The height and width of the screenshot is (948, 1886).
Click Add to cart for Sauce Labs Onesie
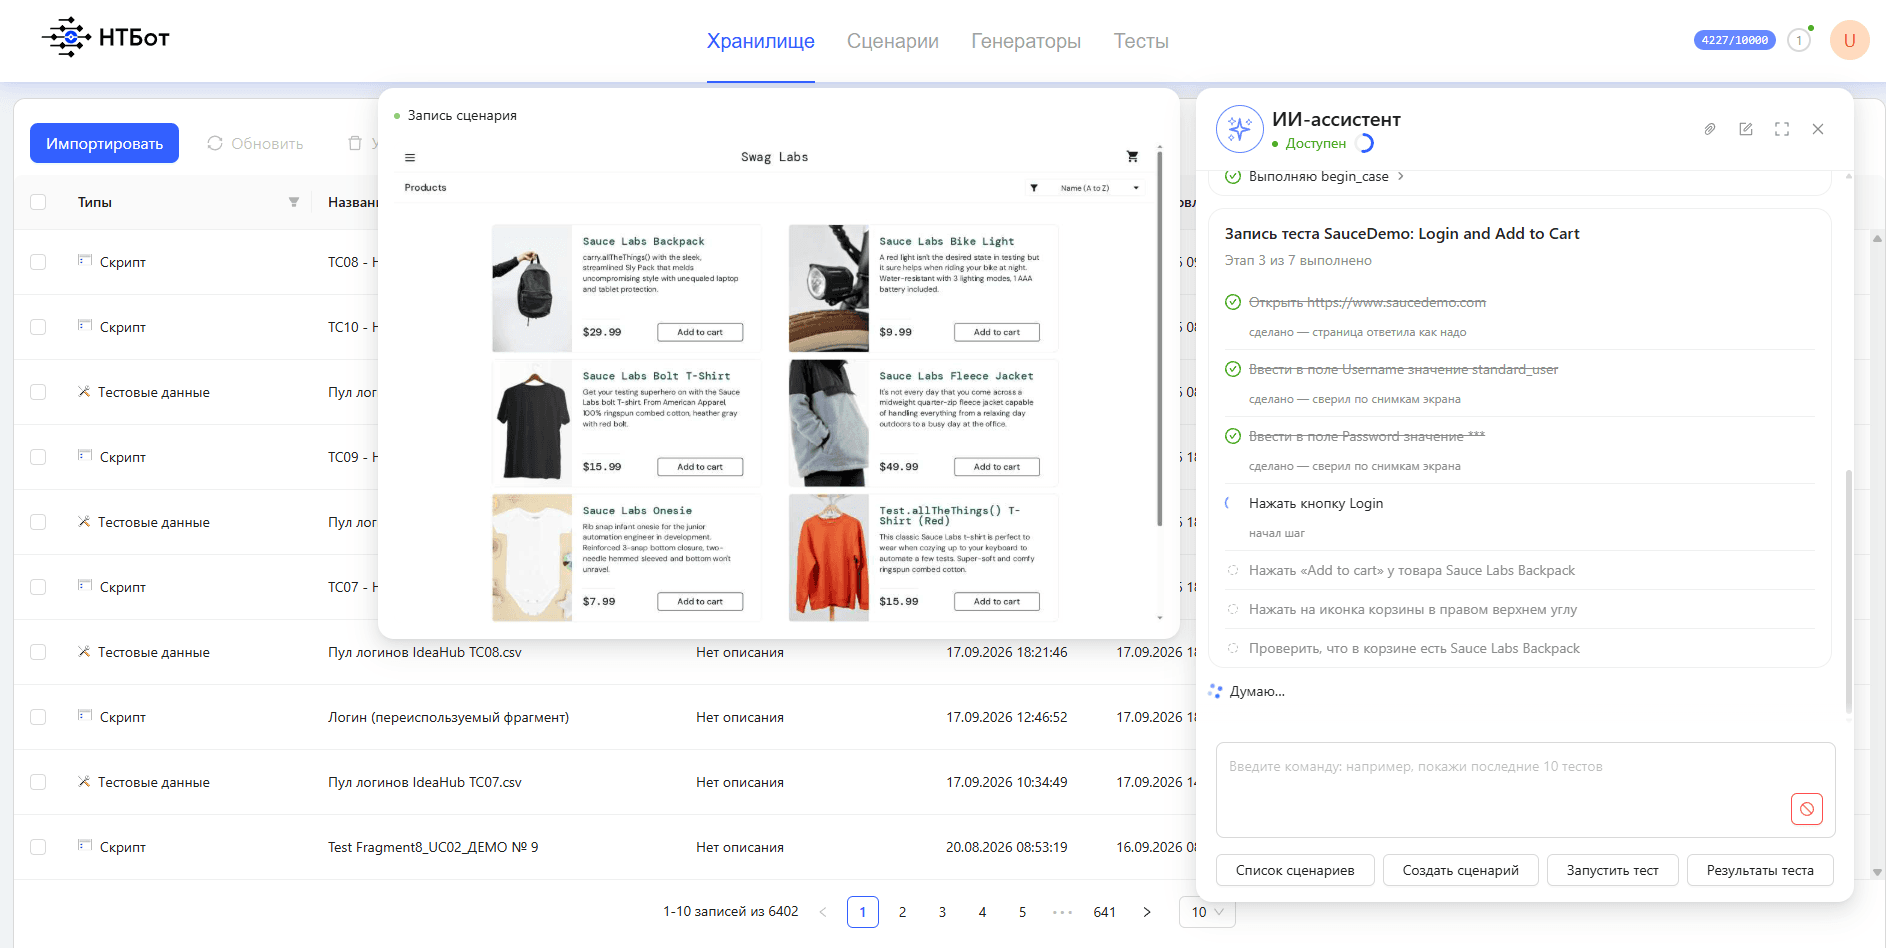(700, 601)
